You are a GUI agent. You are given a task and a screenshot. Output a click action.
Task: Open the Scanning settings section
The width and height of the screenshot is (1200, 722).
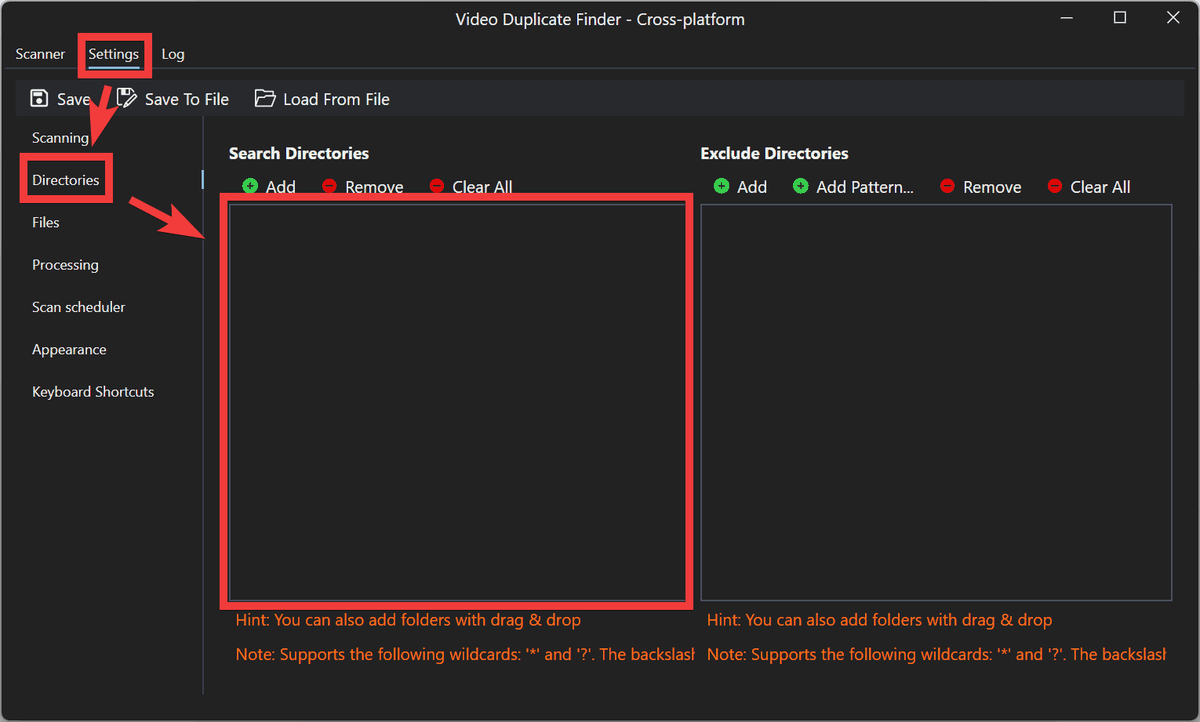60,138
